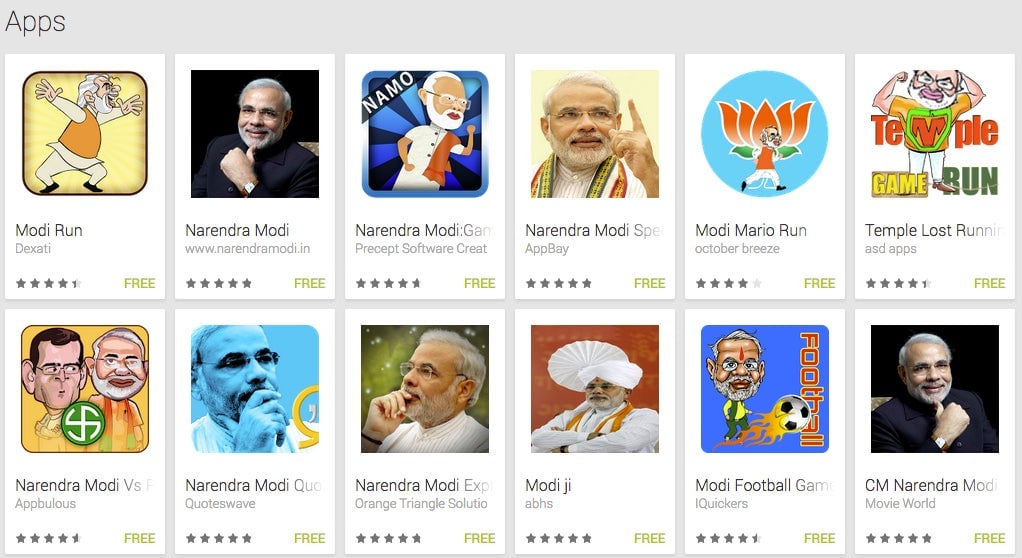Click the star rating of Modi ji

click(559, 538)
